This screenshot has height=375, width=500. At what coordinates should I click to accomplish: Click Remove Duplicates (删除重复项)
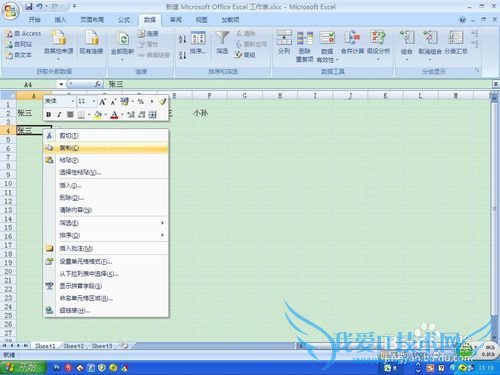(305, 46)
